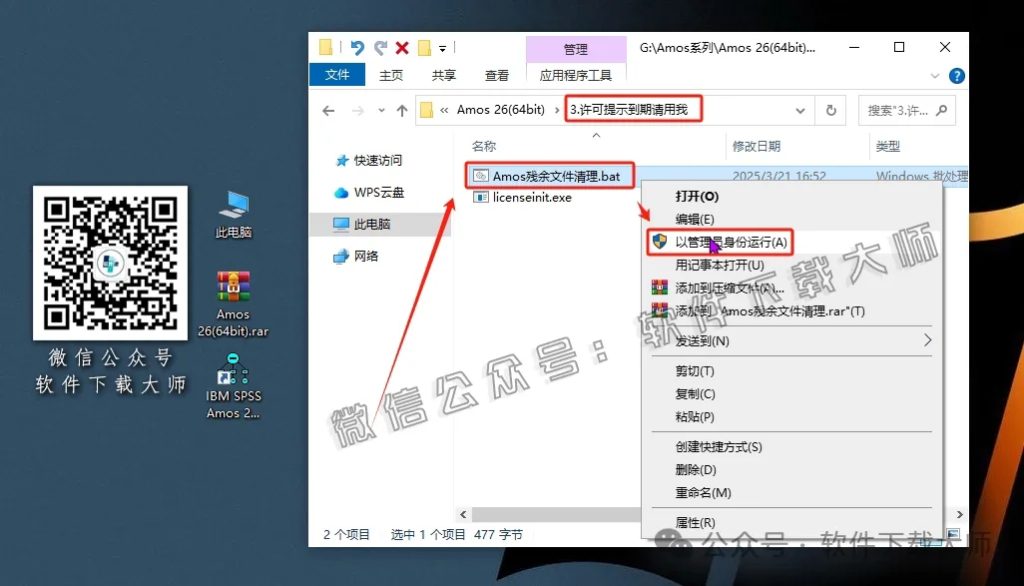Click the up arrow to go to parent folder
1024x586 pixels.
point(402,110)
